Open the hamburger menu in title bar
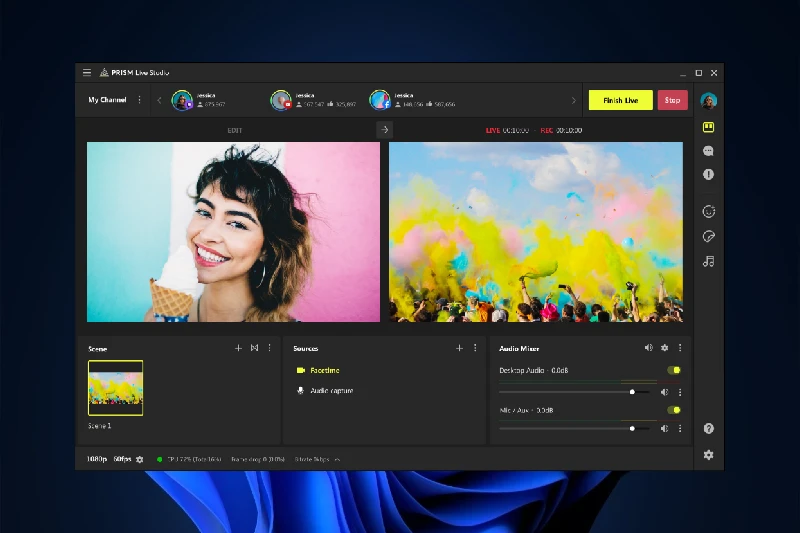Screen dimensions: 800x533 pyautogui.click(x=87, y=73)
